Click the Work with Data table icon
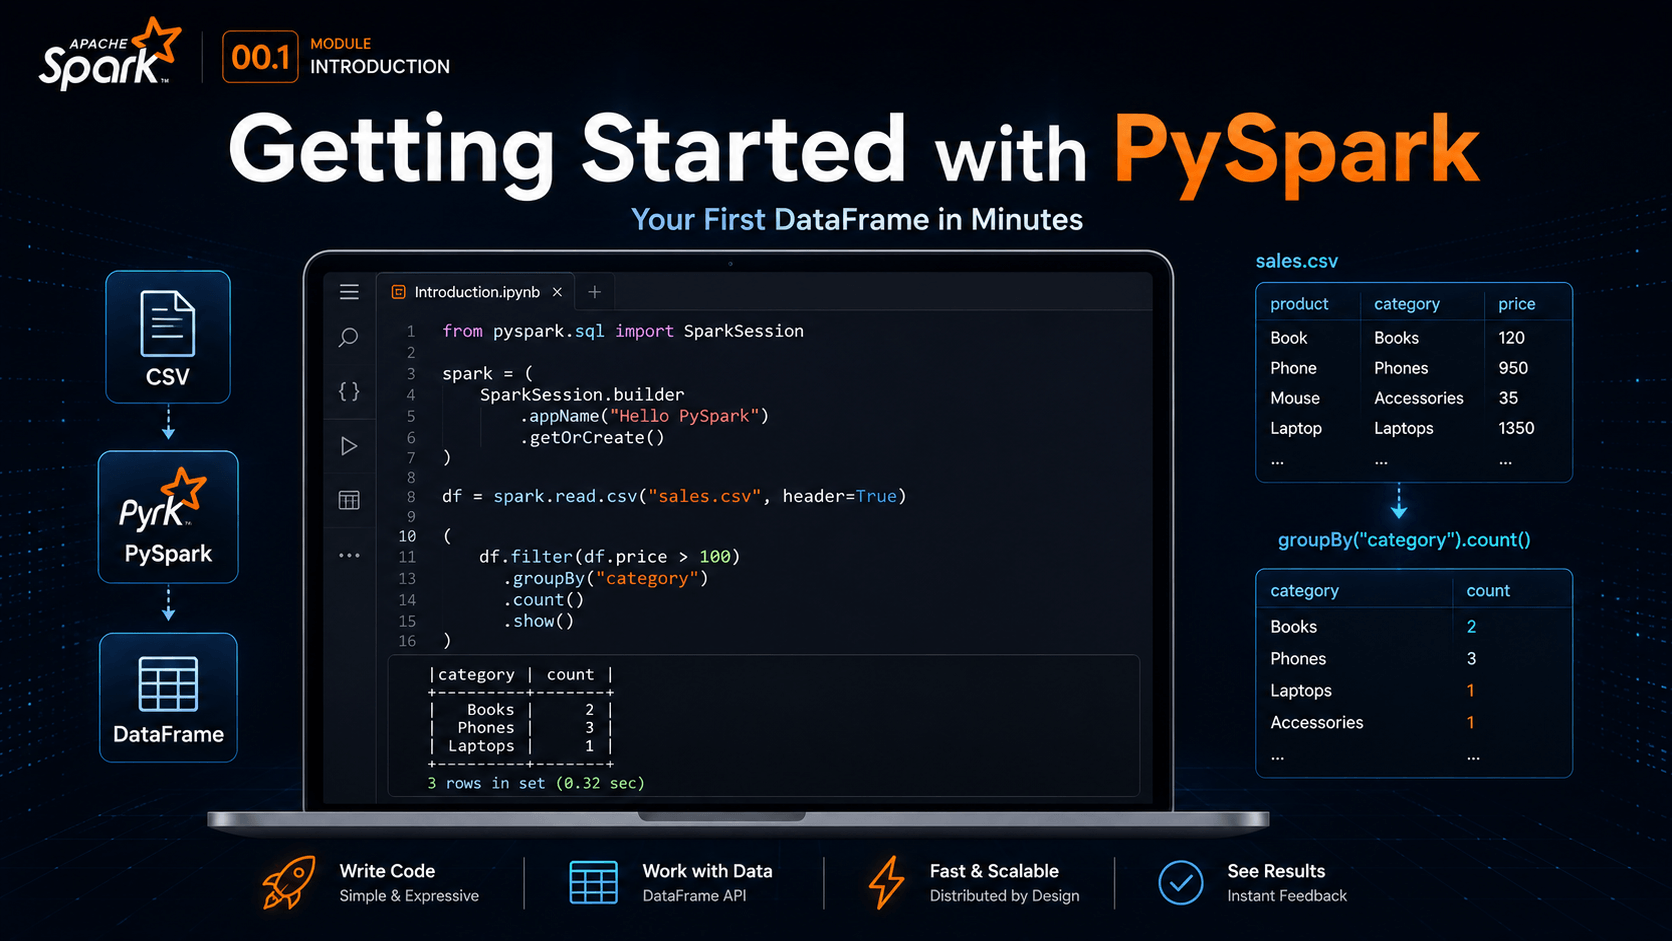Screen dimensions: 1672x941 594,882
